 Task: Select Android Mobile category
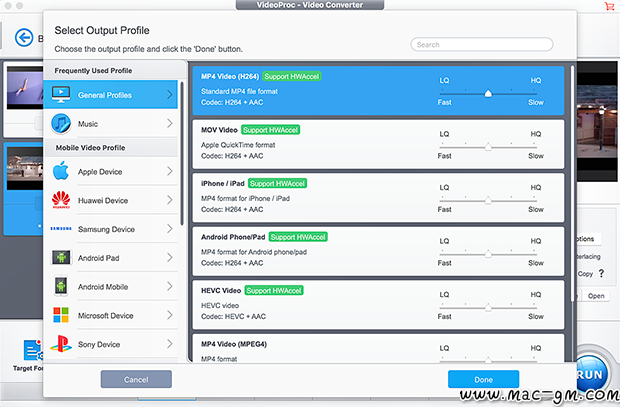coord(110,286)
